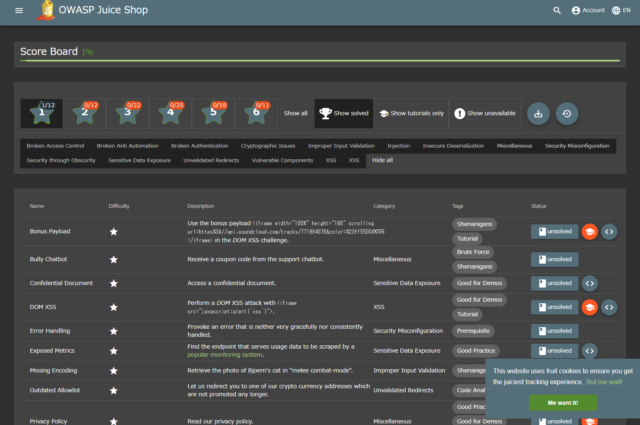Select Security through Obscurity filter
Viewport: 640px width, 425px height.
(61, 160)
